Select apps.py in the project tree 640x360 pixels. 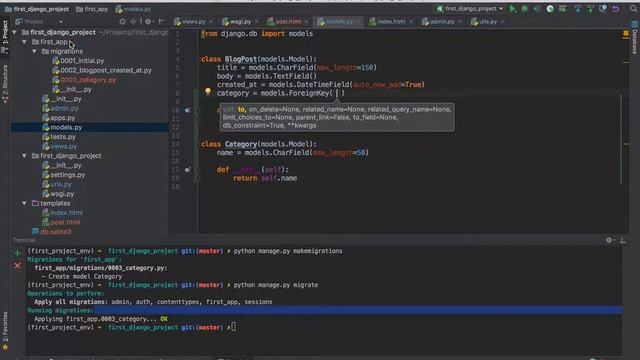click(x=59, y=118)
